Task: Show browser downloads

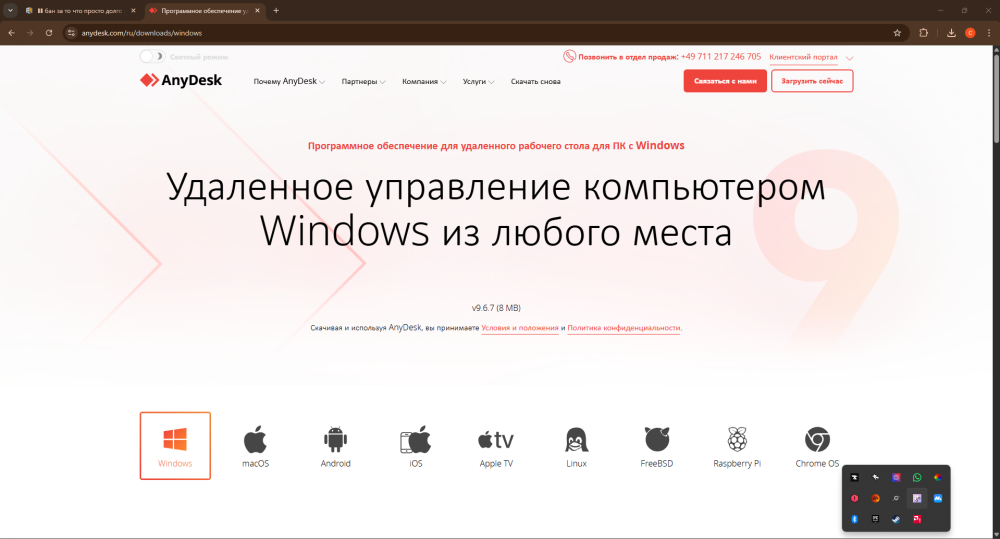Action: pyautogui.click(x=951, y=33)
